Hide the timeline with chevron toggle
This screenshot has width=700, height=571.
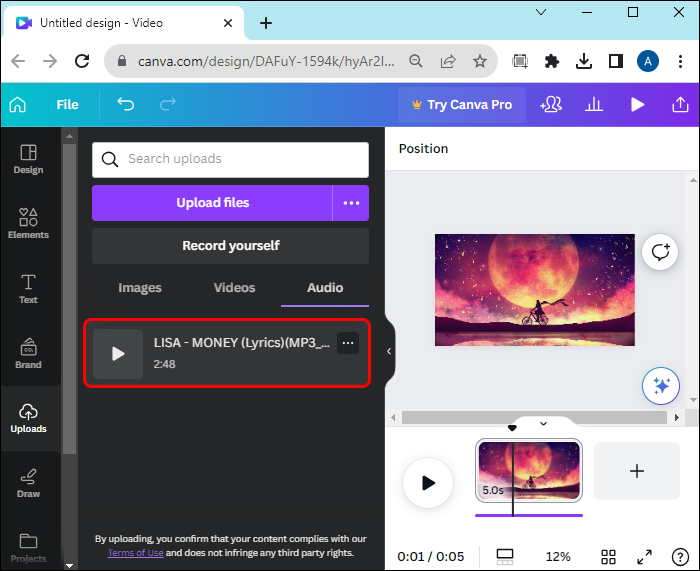point(543,424)
